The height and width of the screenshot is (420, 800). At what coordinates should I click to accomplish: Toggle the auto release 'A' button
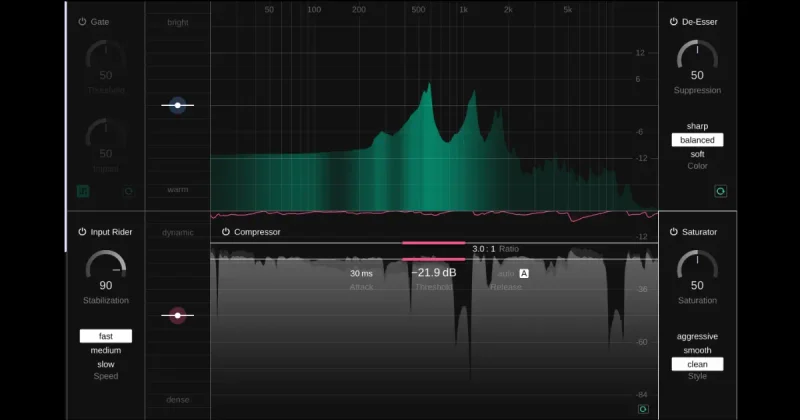point(524,274)
